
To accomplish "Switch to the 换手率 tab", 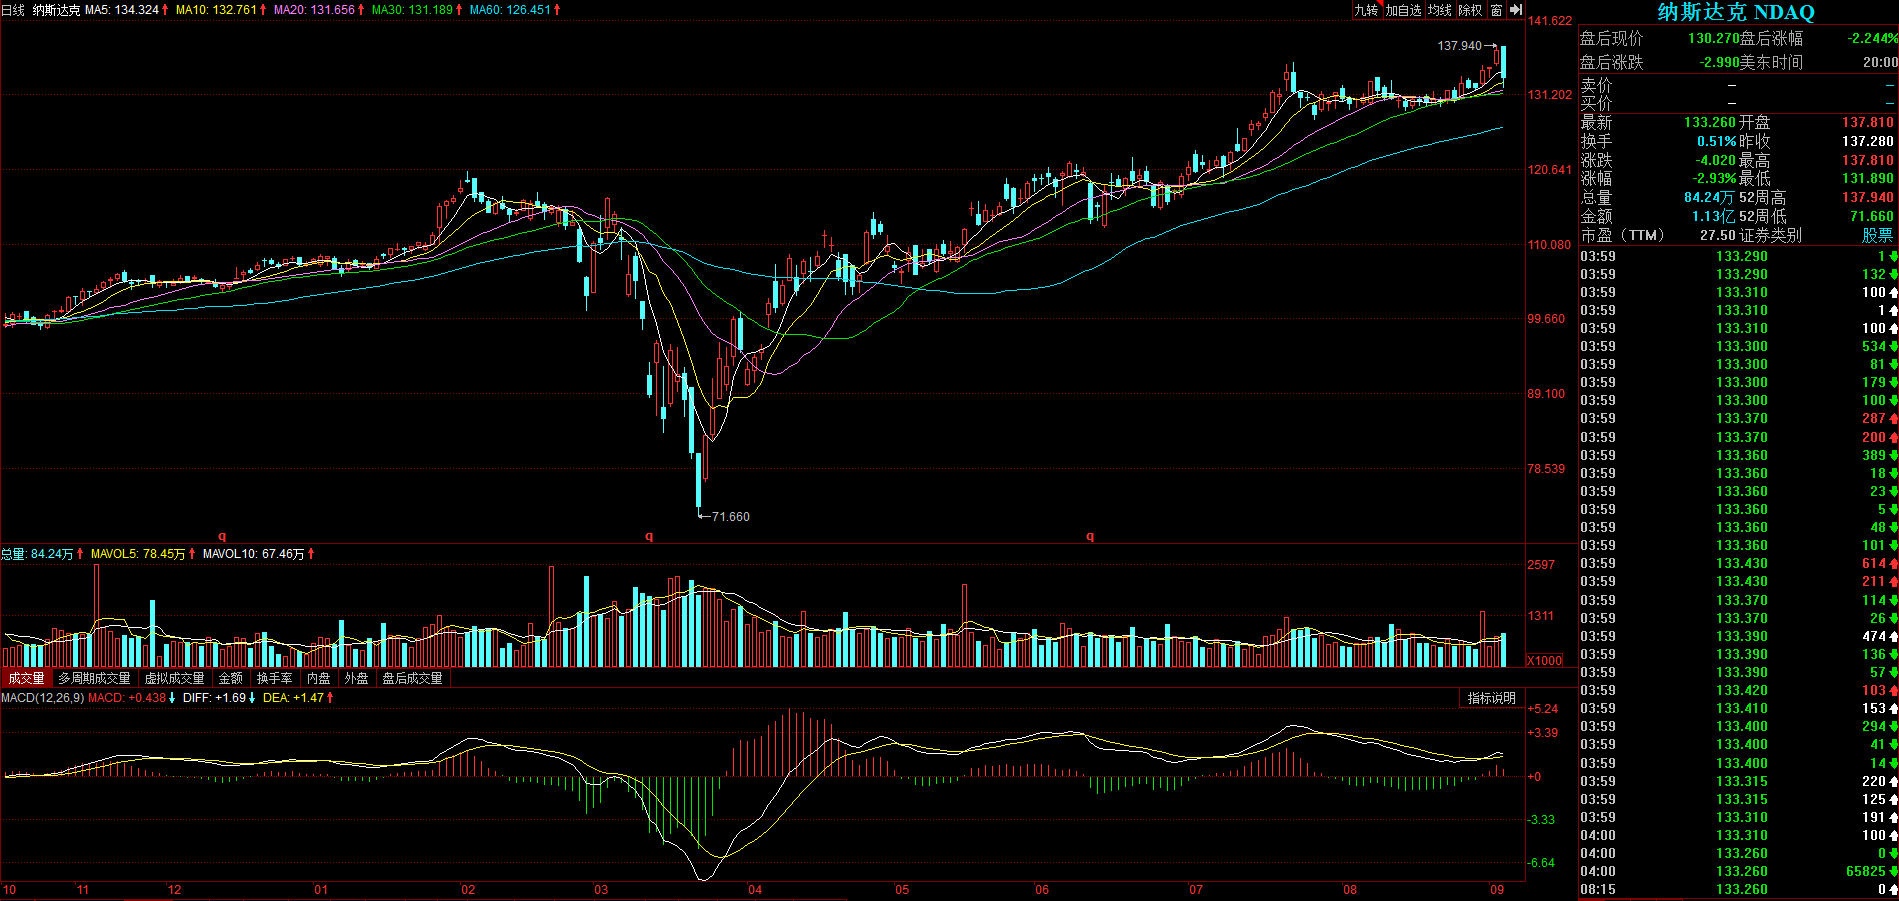I will tap(274, 678).
